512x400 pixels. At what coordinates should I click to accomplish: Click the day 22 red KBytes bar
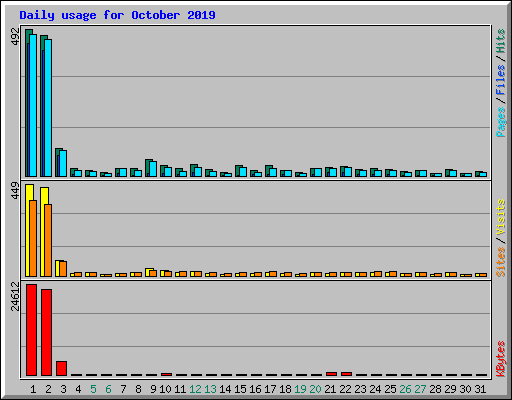pyautogui.click(x=346, y=374)
